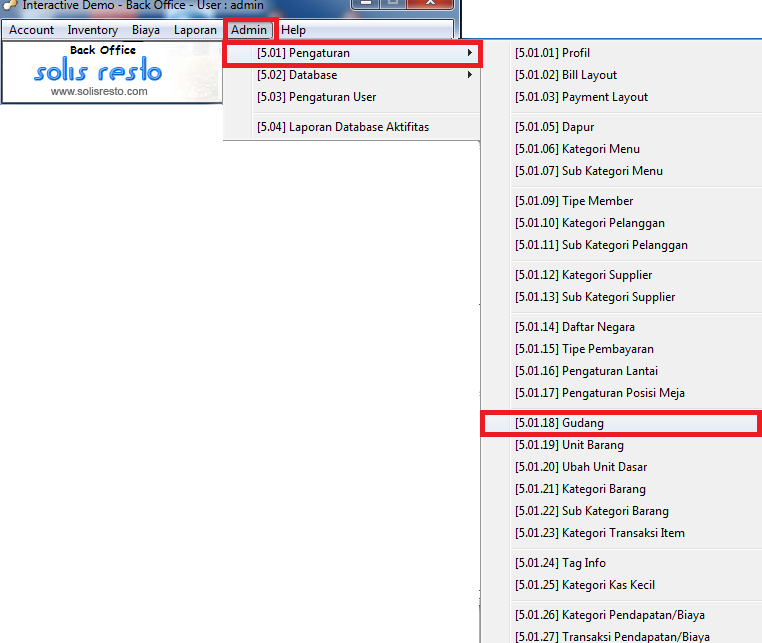Open the Account menu

[x=32, y=30]
